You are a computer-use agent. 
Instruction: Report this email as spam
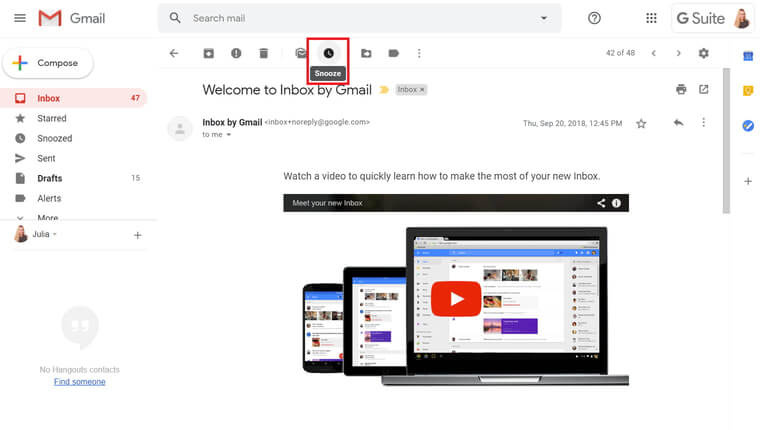point(236,53)
